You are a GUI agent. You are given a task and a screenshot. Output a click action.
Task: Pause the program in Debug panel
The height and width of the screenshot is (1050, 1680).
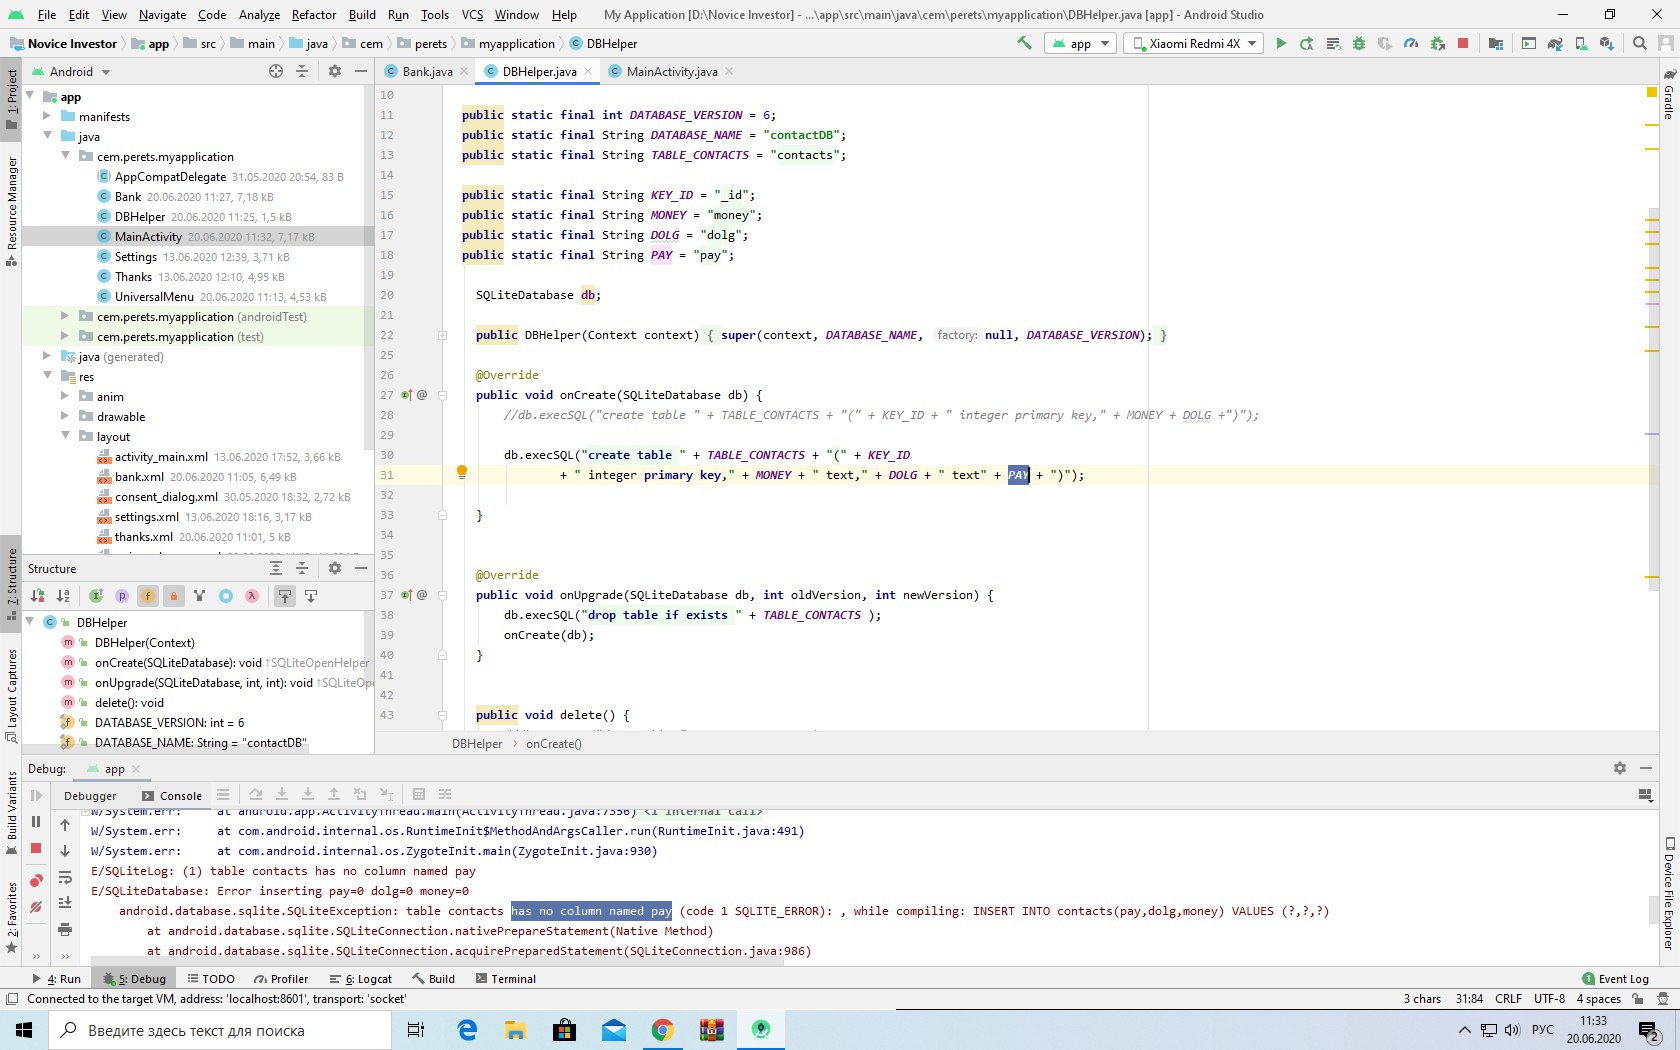pyautogui.click(x=36, y=822)
